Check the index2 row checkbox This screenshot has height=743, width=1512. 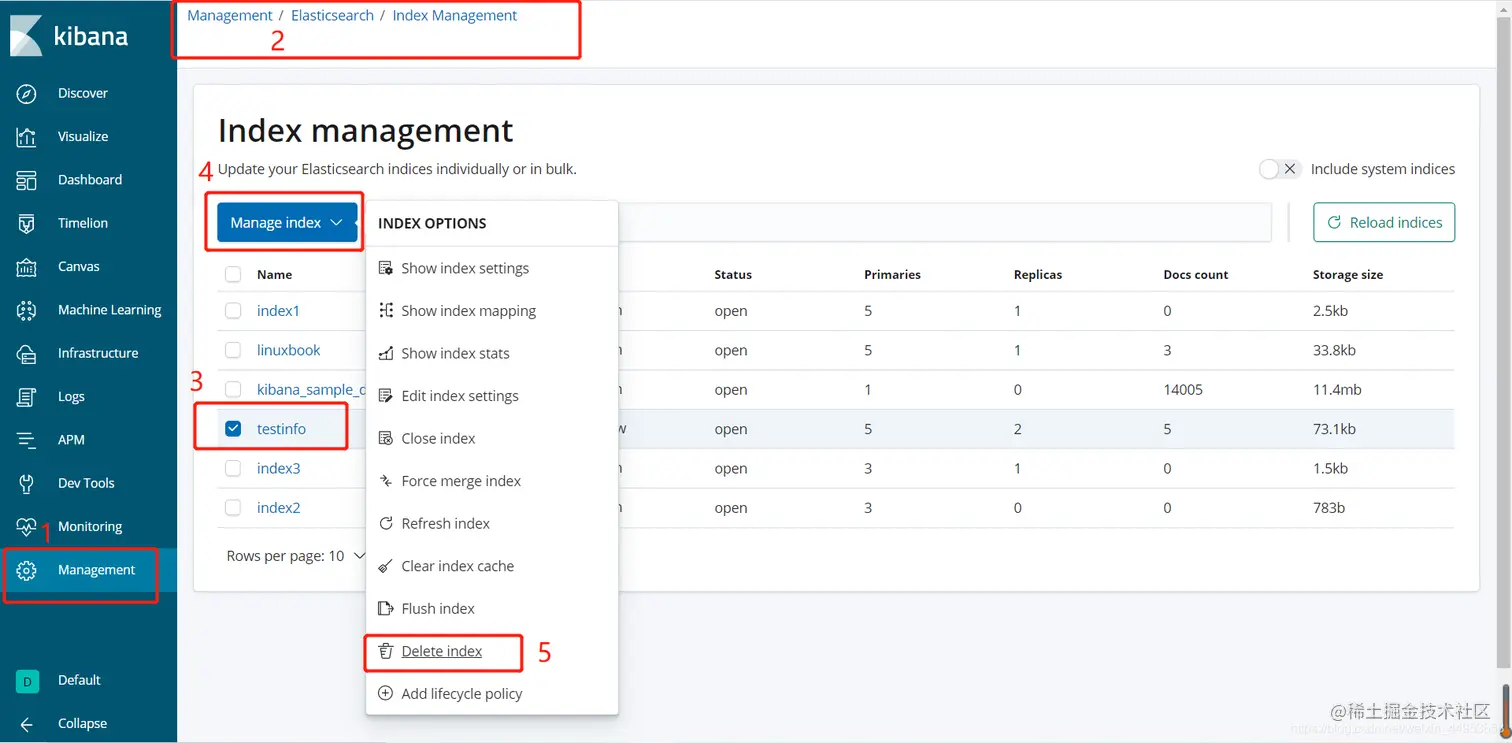coord(233,507)
